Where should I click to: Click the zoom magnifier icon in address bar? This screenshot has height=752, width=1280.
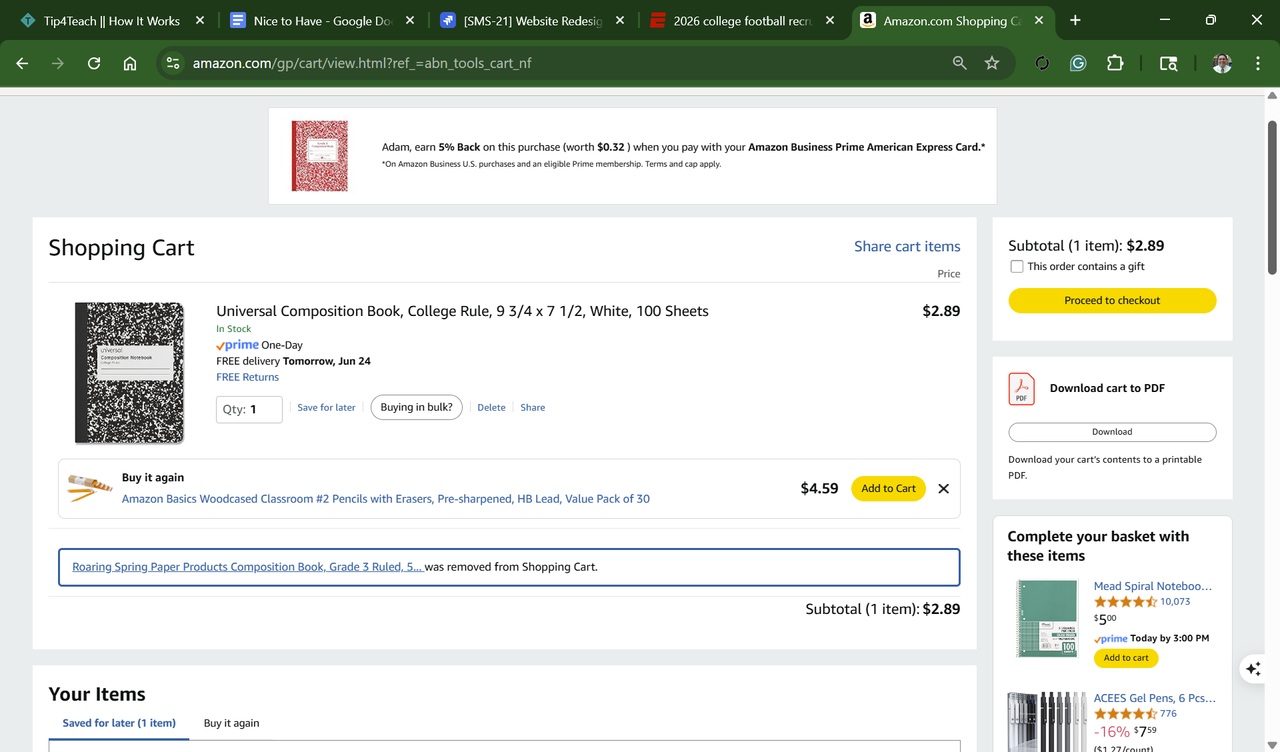tap(960, 63)
